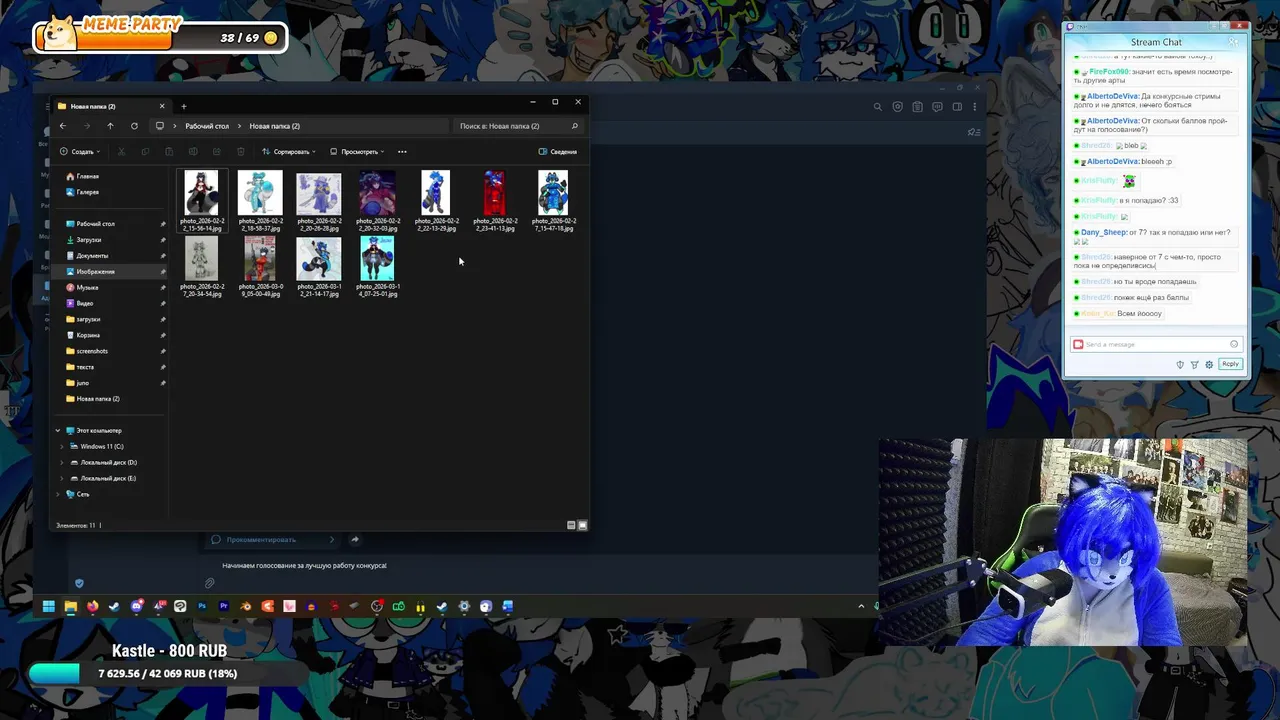The image size is (1280, 720).
Task: Select photo_2026-02-22_20-32-03.jpg thumbnail
Action: 377,193
